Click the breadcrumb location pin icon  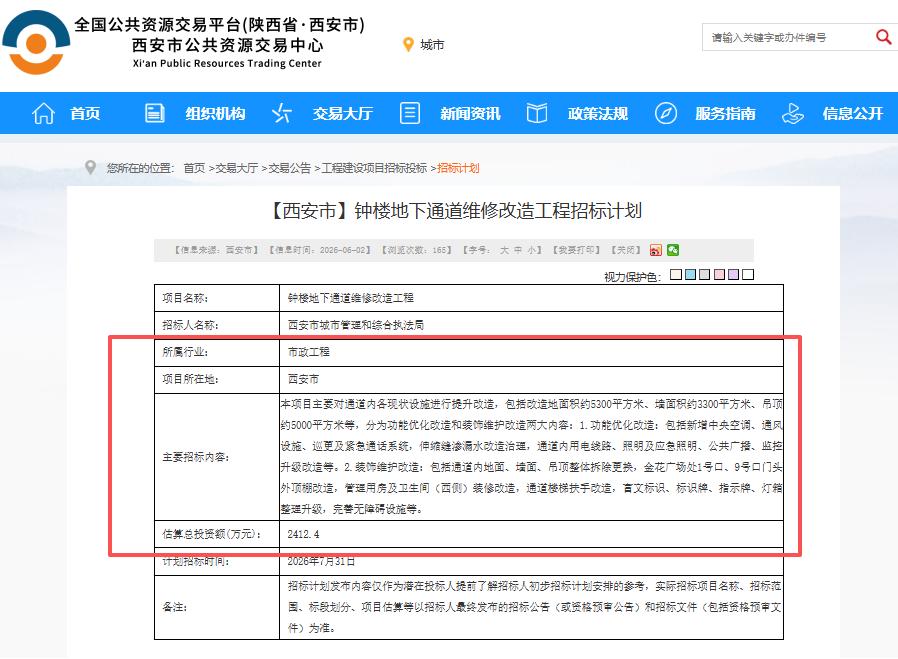click(x=90, y=167)
